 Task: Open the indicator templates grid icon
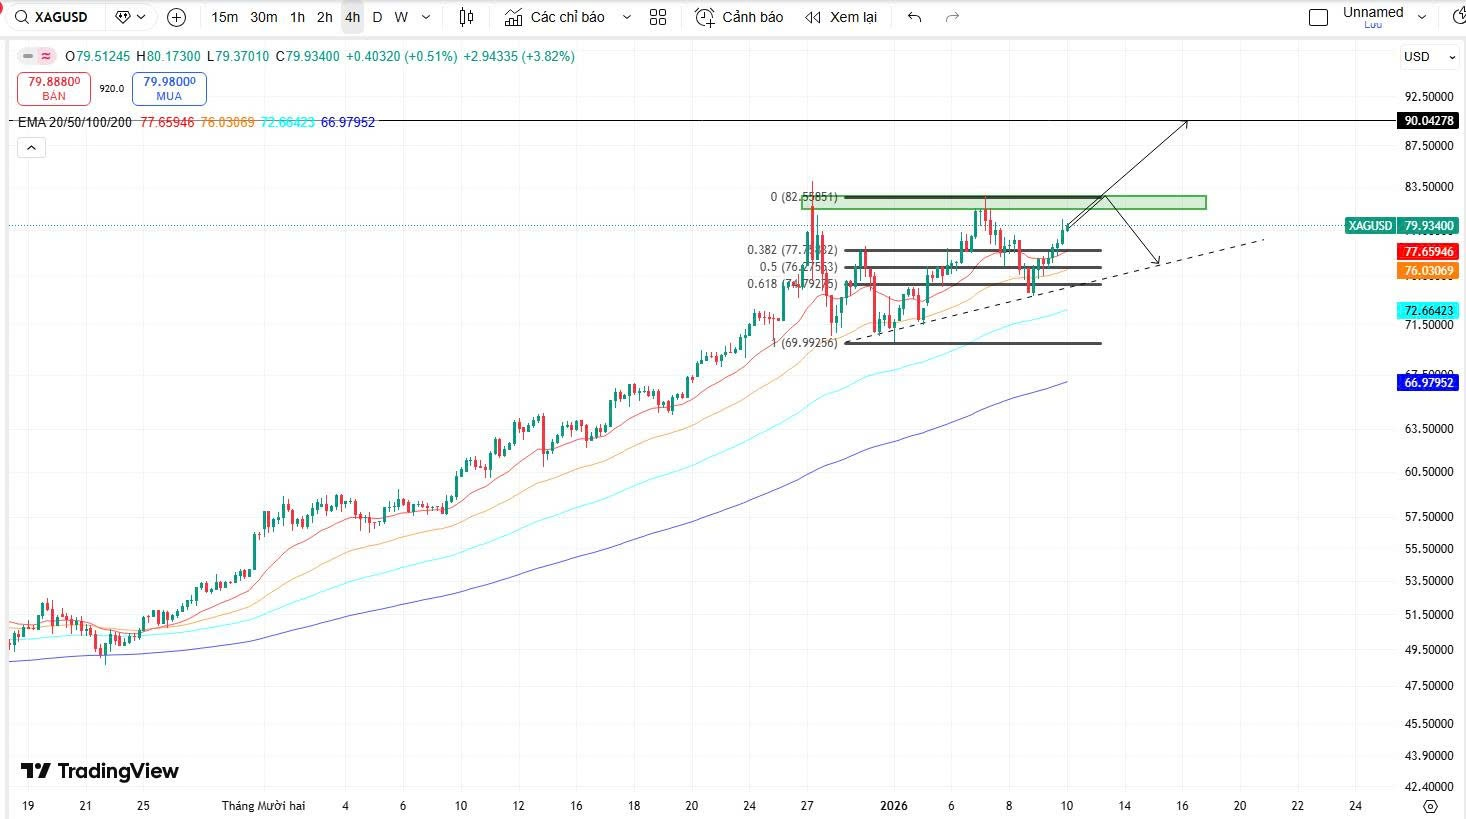tap(657, 17)
